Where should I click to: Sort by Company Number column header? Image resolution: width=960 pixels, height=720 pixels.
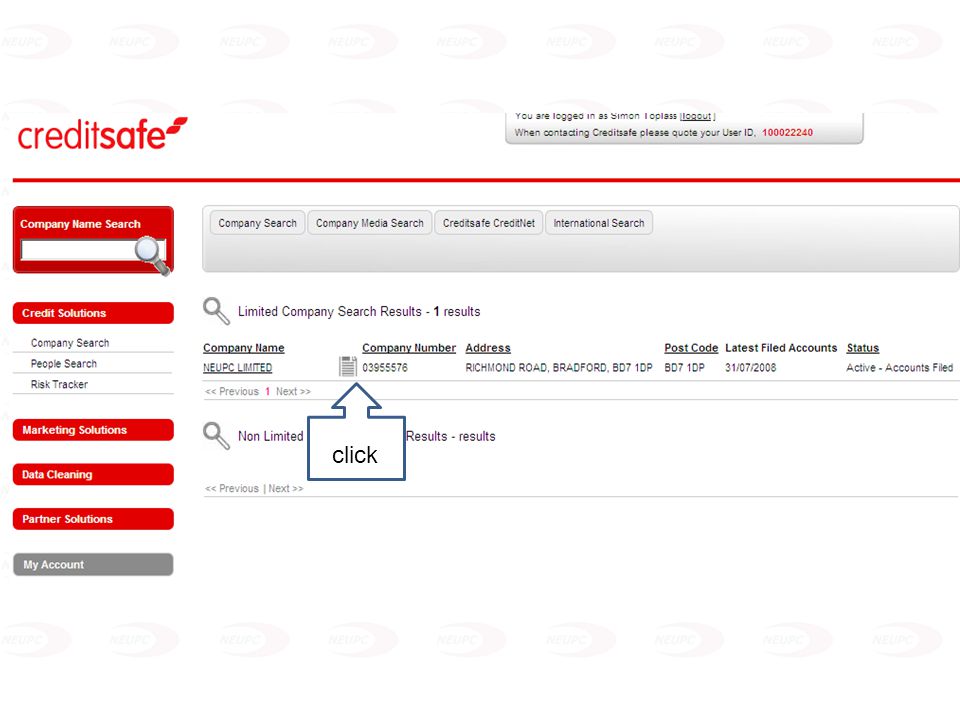(x=409, y=348)
